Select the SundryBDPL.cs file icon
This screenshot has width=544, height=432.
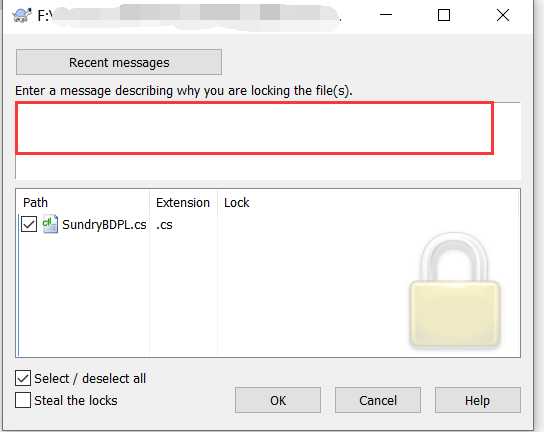point(50,224)
